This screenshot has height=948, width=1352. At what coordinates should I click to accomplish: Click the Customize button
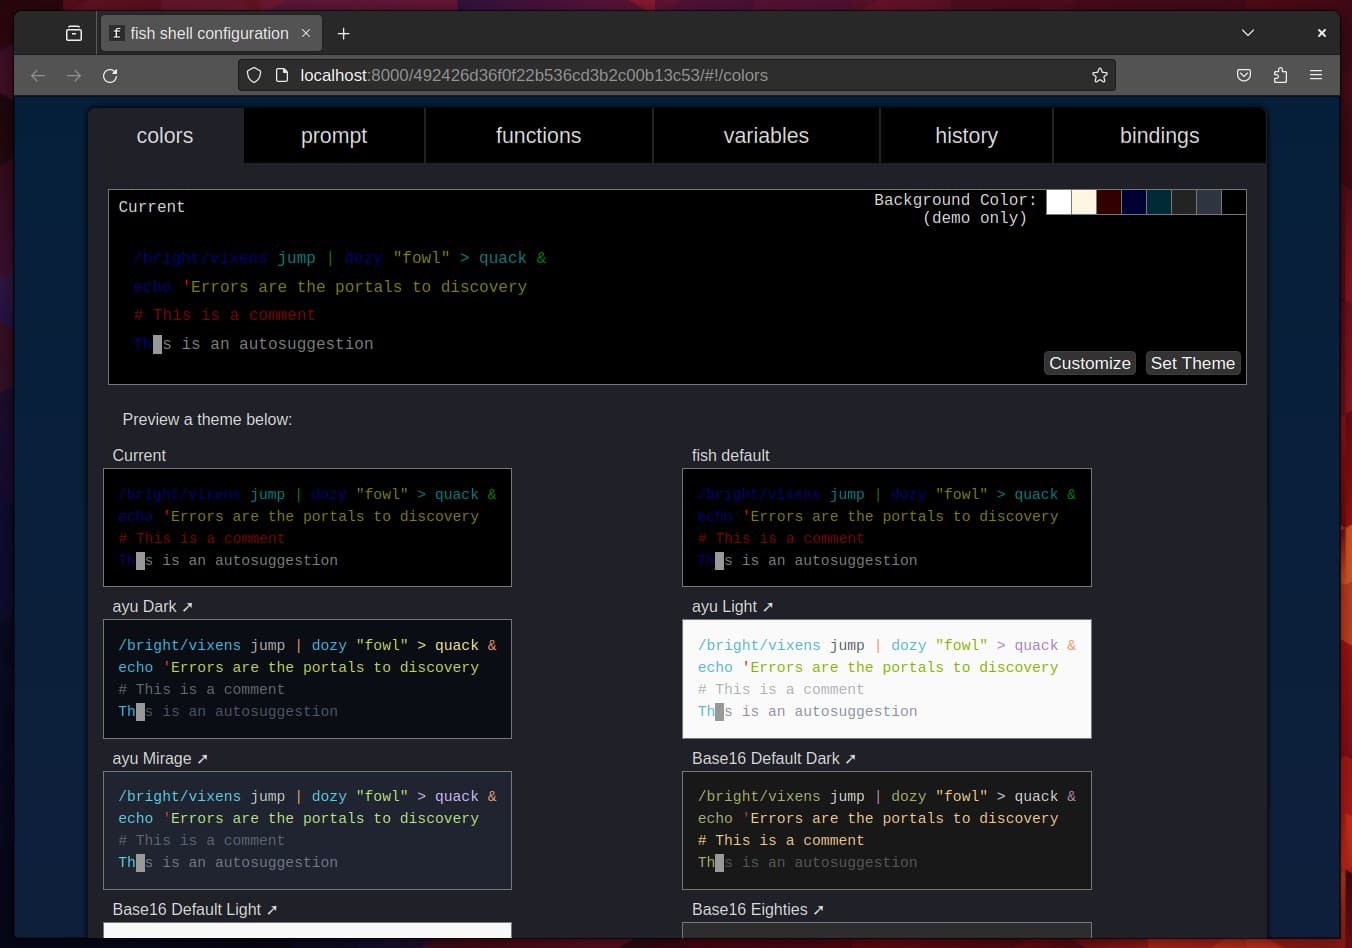coord(1089,363)
